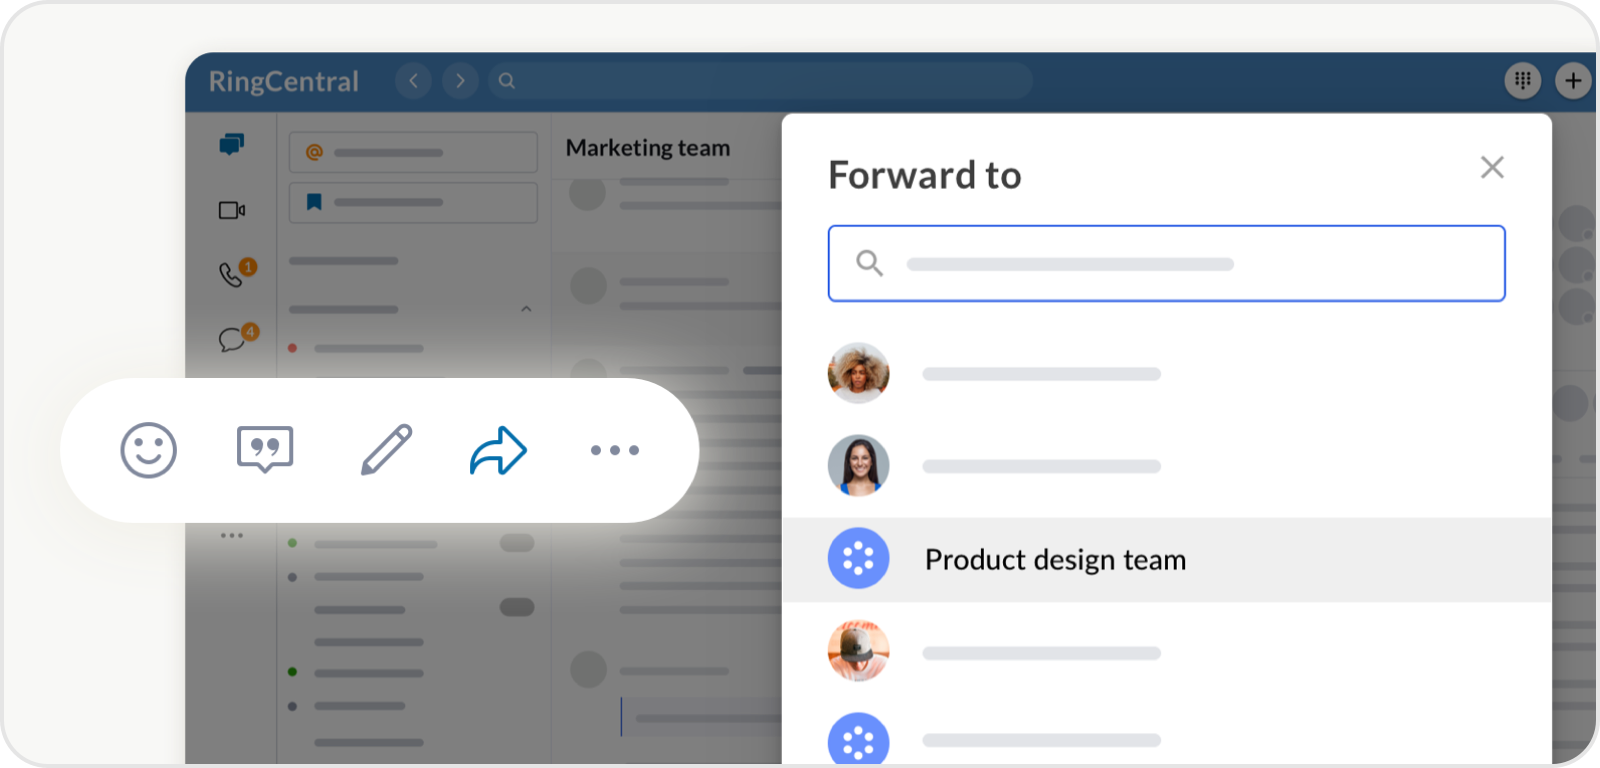Open the dial pad icon in header
Viewport: 1600px width, 768px height.
(x=1523, y=80)
